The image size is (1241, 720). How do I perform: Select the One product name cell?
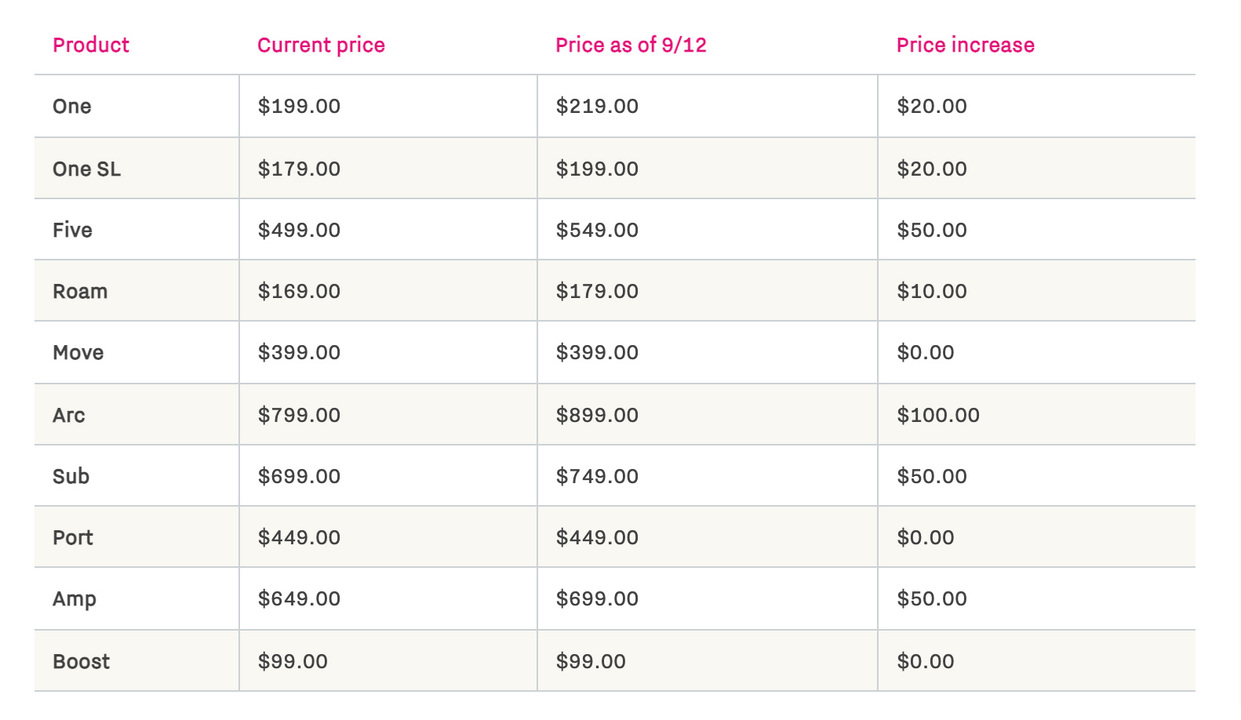coord(72,106)
